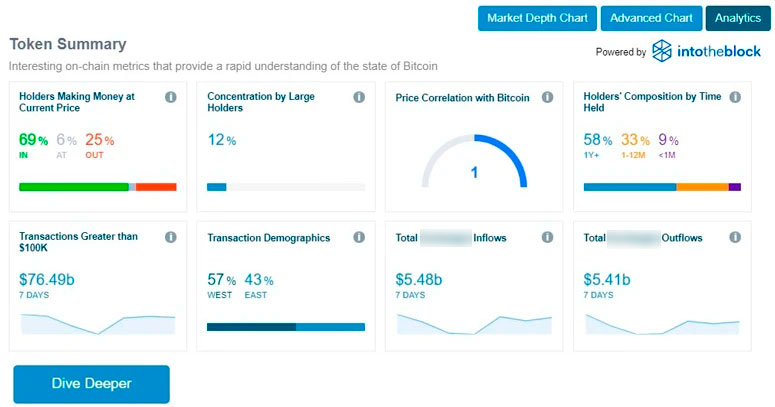775x407 pixels.
Task: Switch to Market Depth Chart tab
Action: [x=537, y=18]
